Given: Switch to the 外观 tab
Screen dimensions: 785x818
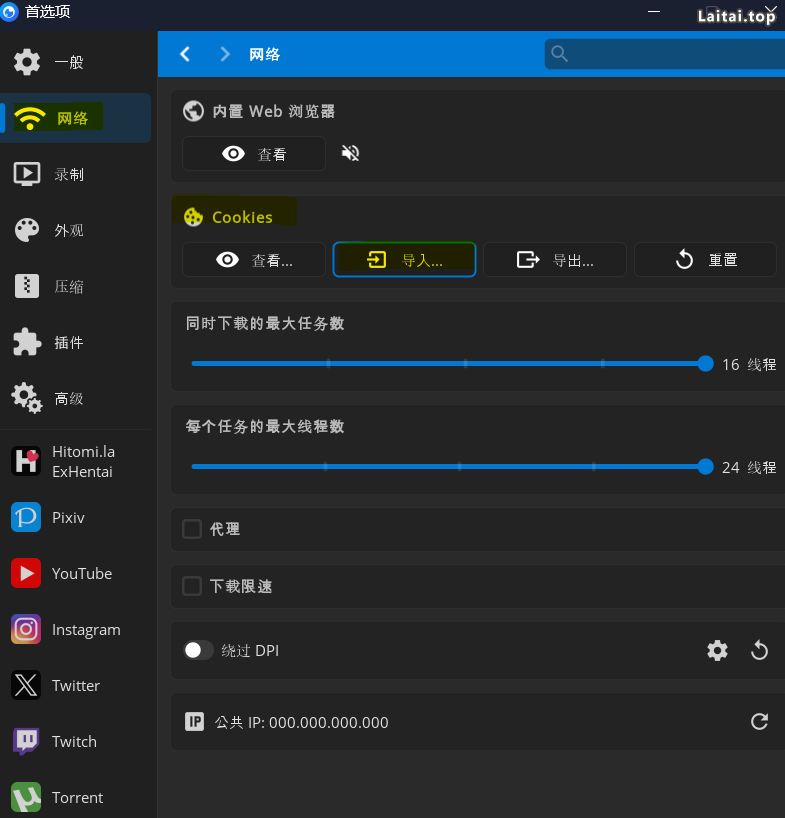Looking at the screenshot, I should pos(68,230).
